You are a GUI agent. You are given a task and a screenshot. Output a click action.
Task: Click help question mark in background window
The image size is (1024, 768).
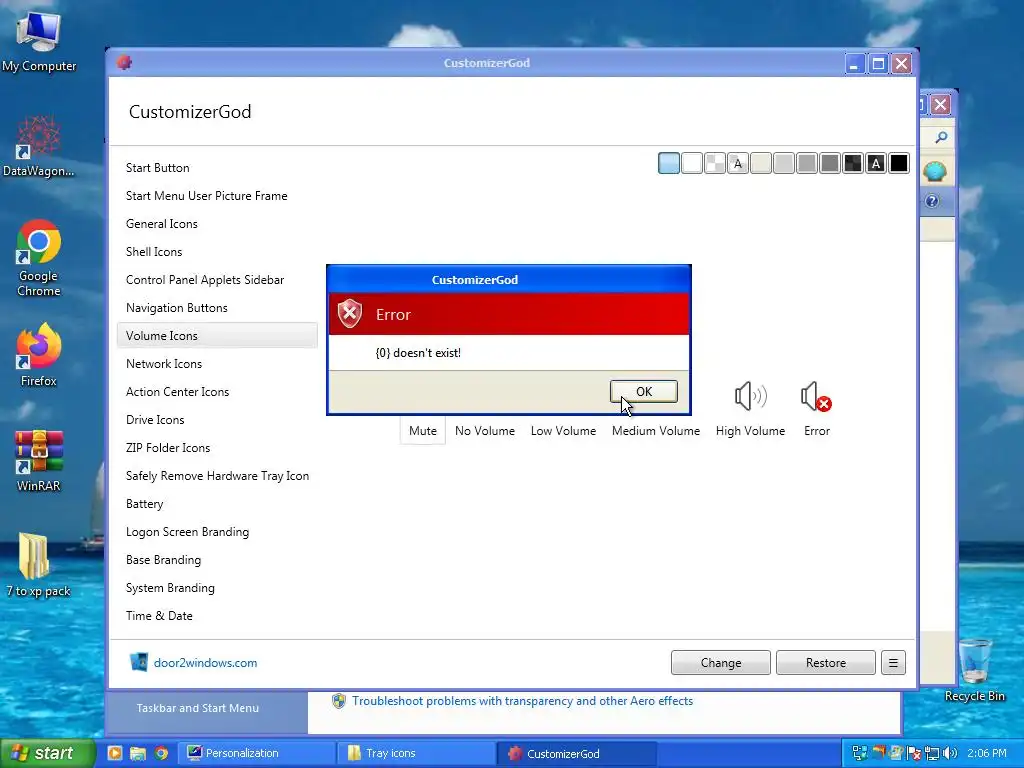point(932,201)
